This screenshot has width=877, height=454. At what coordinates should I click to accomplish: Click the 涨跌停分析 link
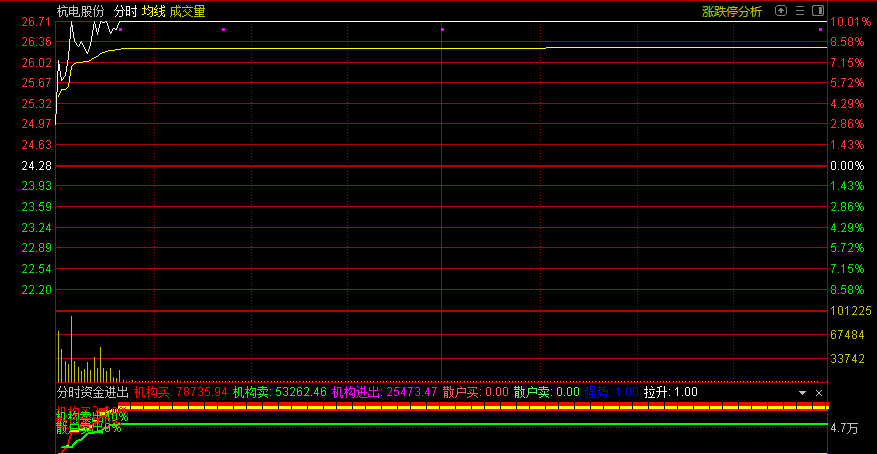point(731,12)
